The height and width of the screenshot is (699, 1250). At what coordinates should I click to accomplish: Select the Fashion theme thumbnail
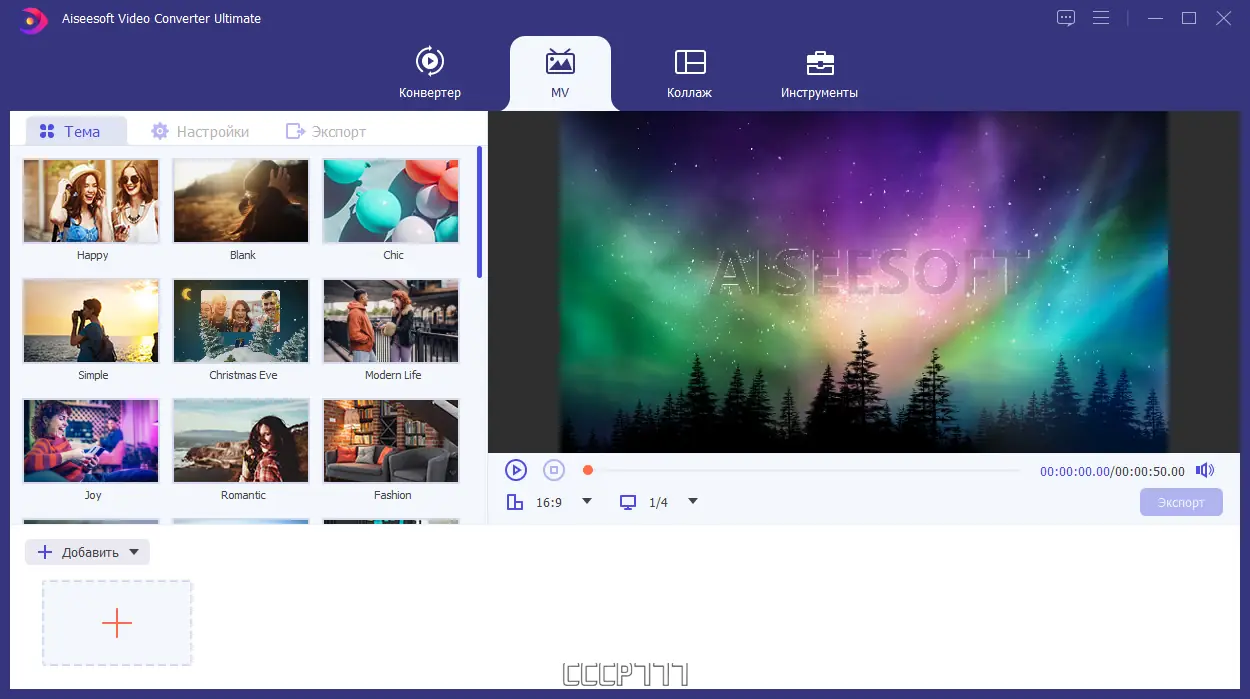coord(391,441)
